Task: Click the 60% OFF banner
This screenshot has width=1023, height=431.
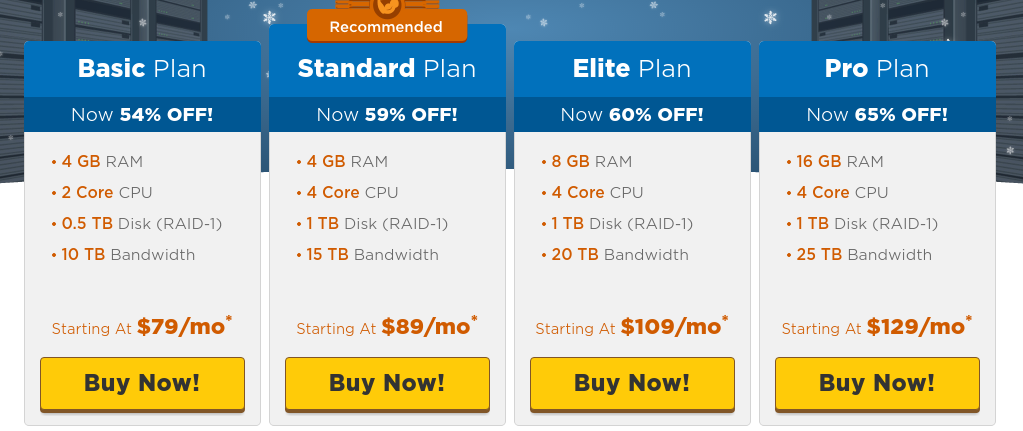Action: (x=632, y=115)
